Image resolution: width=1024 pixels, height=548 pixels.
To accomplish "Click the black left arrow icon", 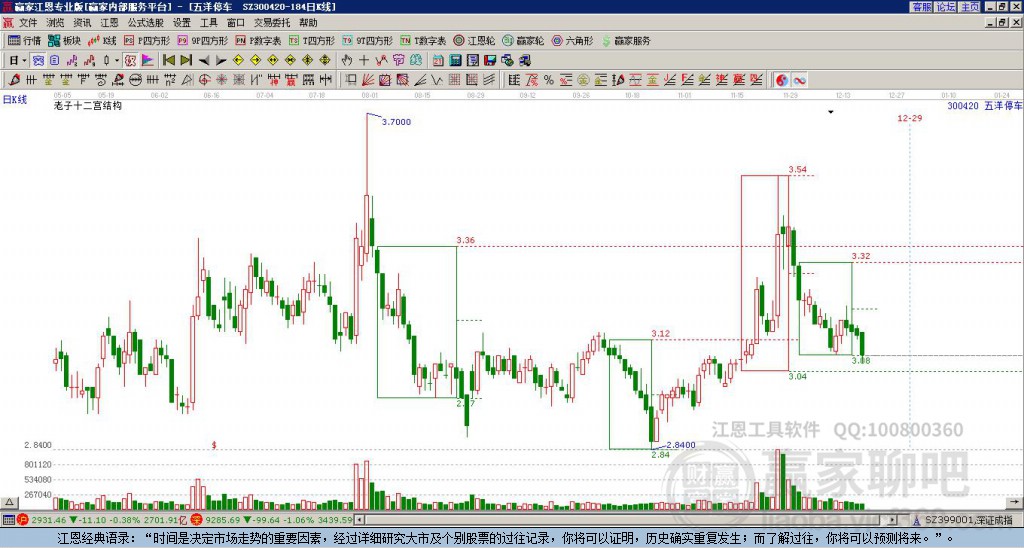I will click(204, 61).
